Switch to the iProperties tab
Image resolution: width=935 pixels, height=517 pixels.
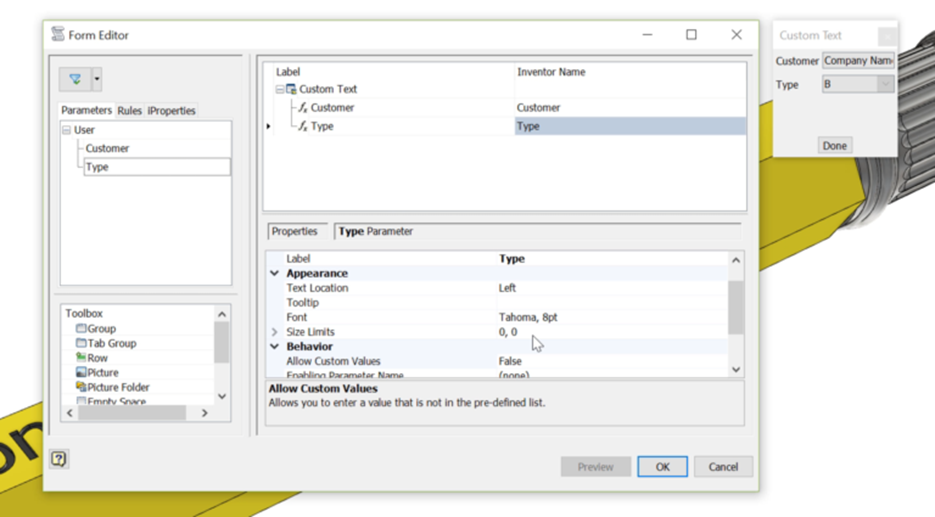172,111
